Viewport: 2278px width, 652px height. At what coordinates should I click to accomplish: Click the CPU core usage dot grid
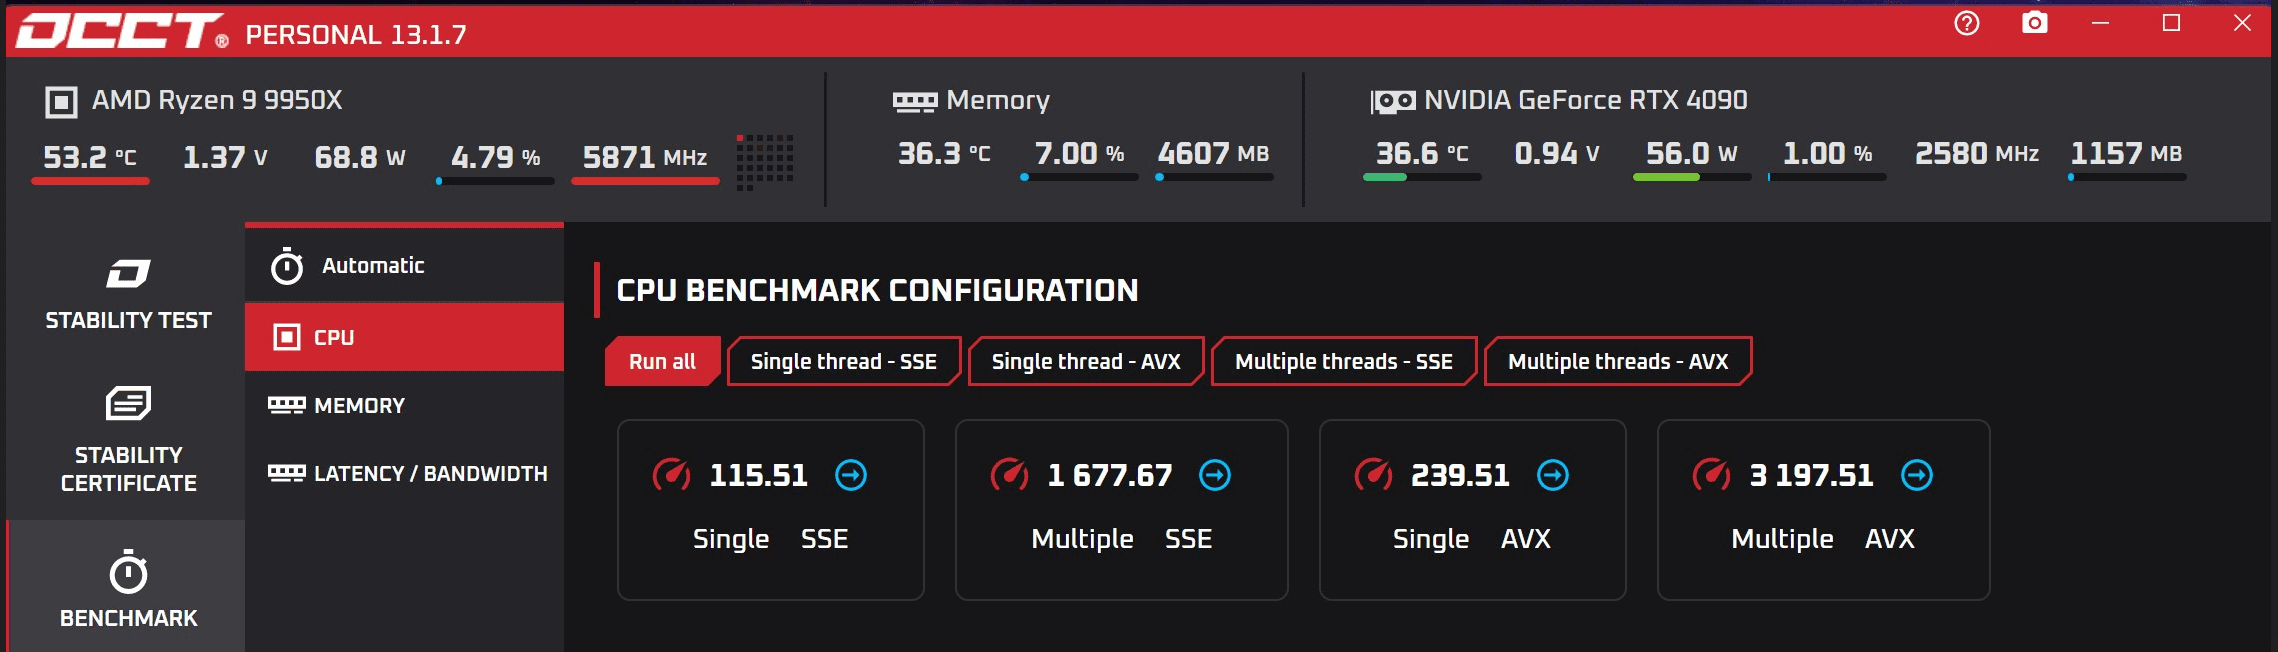pos(765,162)
